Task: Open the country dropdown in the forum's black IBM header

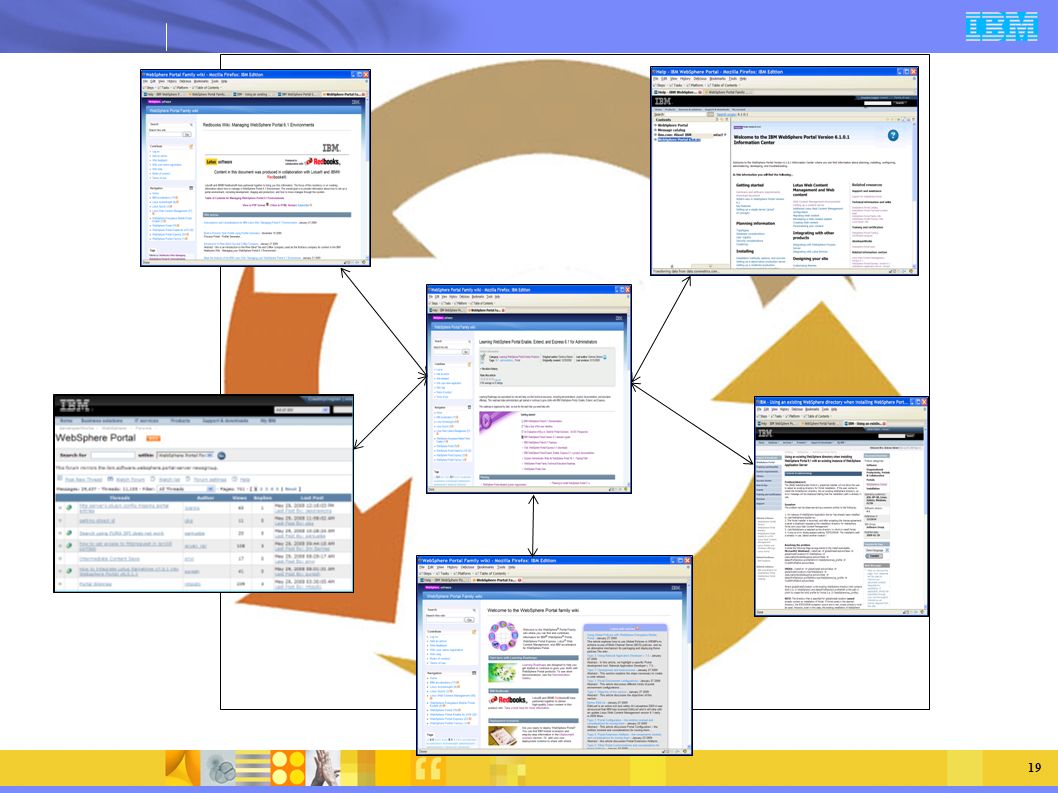Action: pos(302,410)
